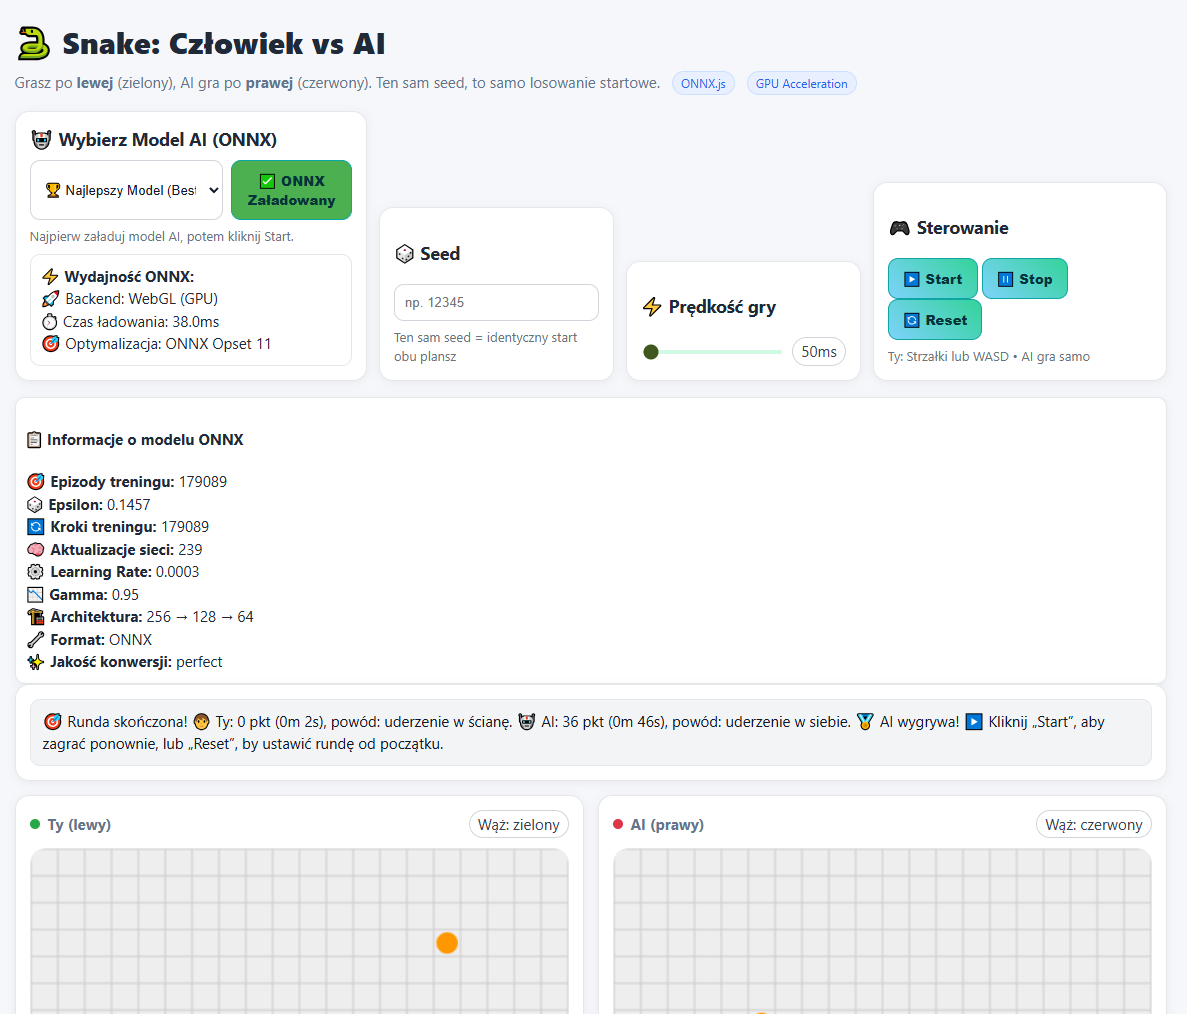
Task: Click the game speed slider handle
Action: coord(651,352)
